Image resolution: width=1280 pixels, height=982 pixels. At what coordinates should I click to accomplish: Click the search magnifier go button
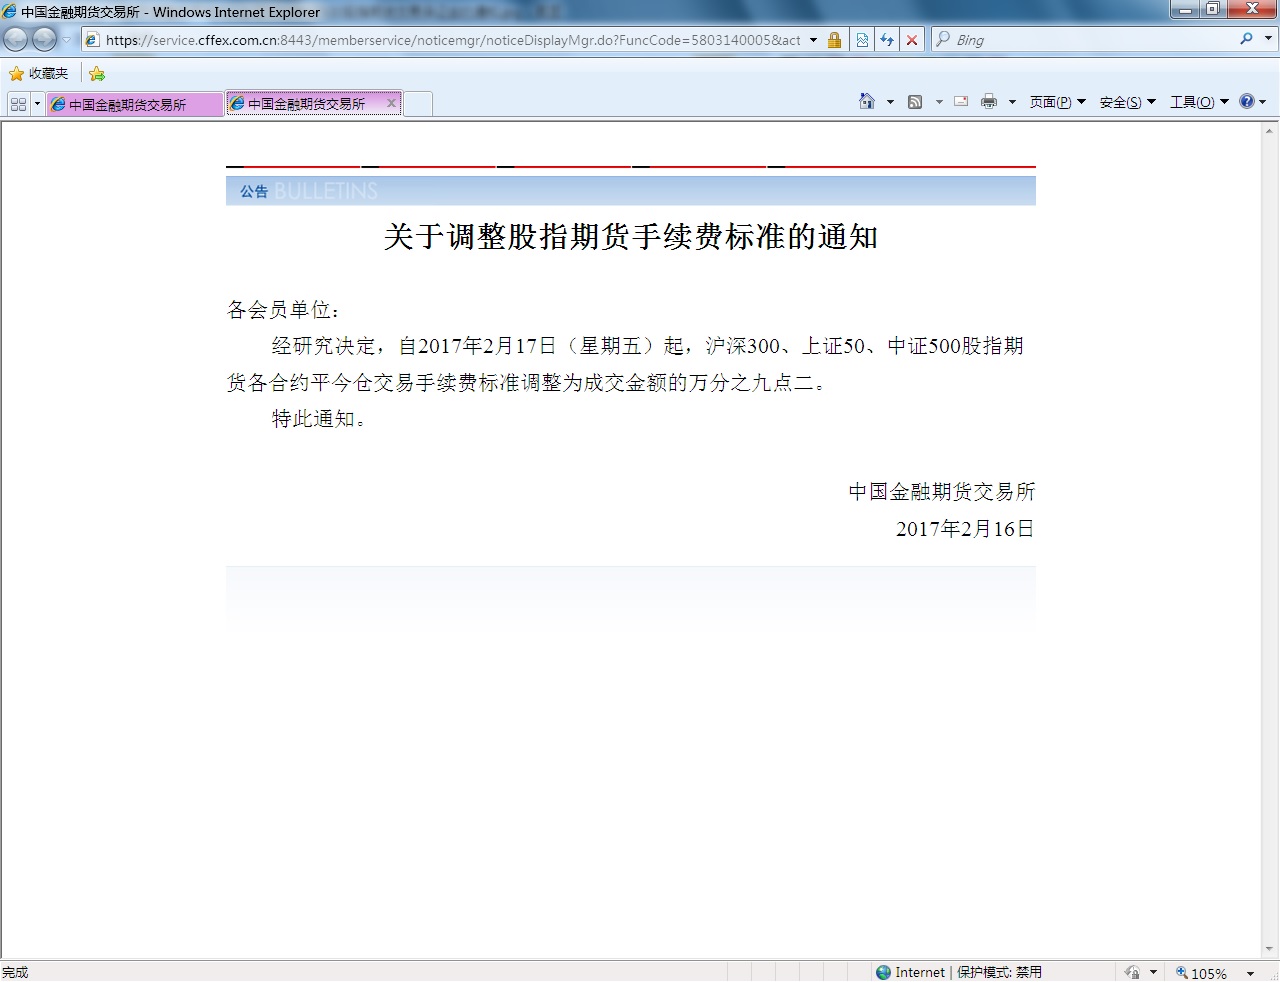[1246, 39]
